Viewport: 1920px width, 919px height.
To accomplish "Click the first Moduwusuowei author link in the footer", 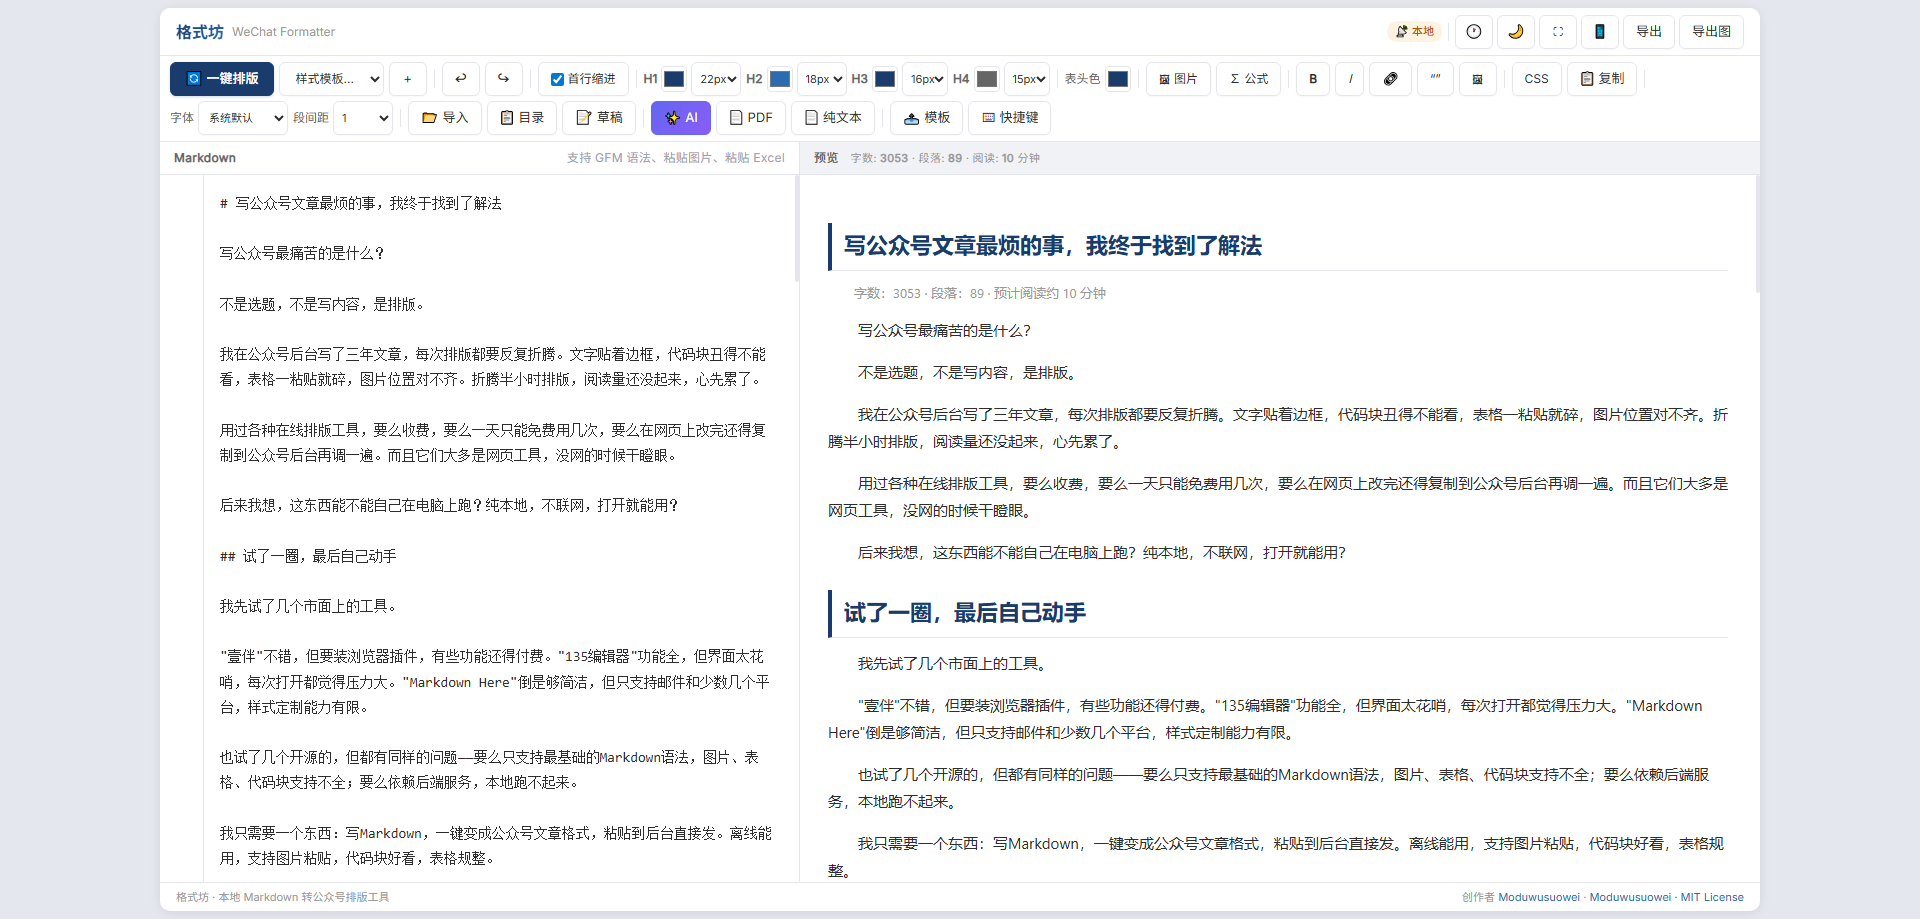I will coord(1539,897).
